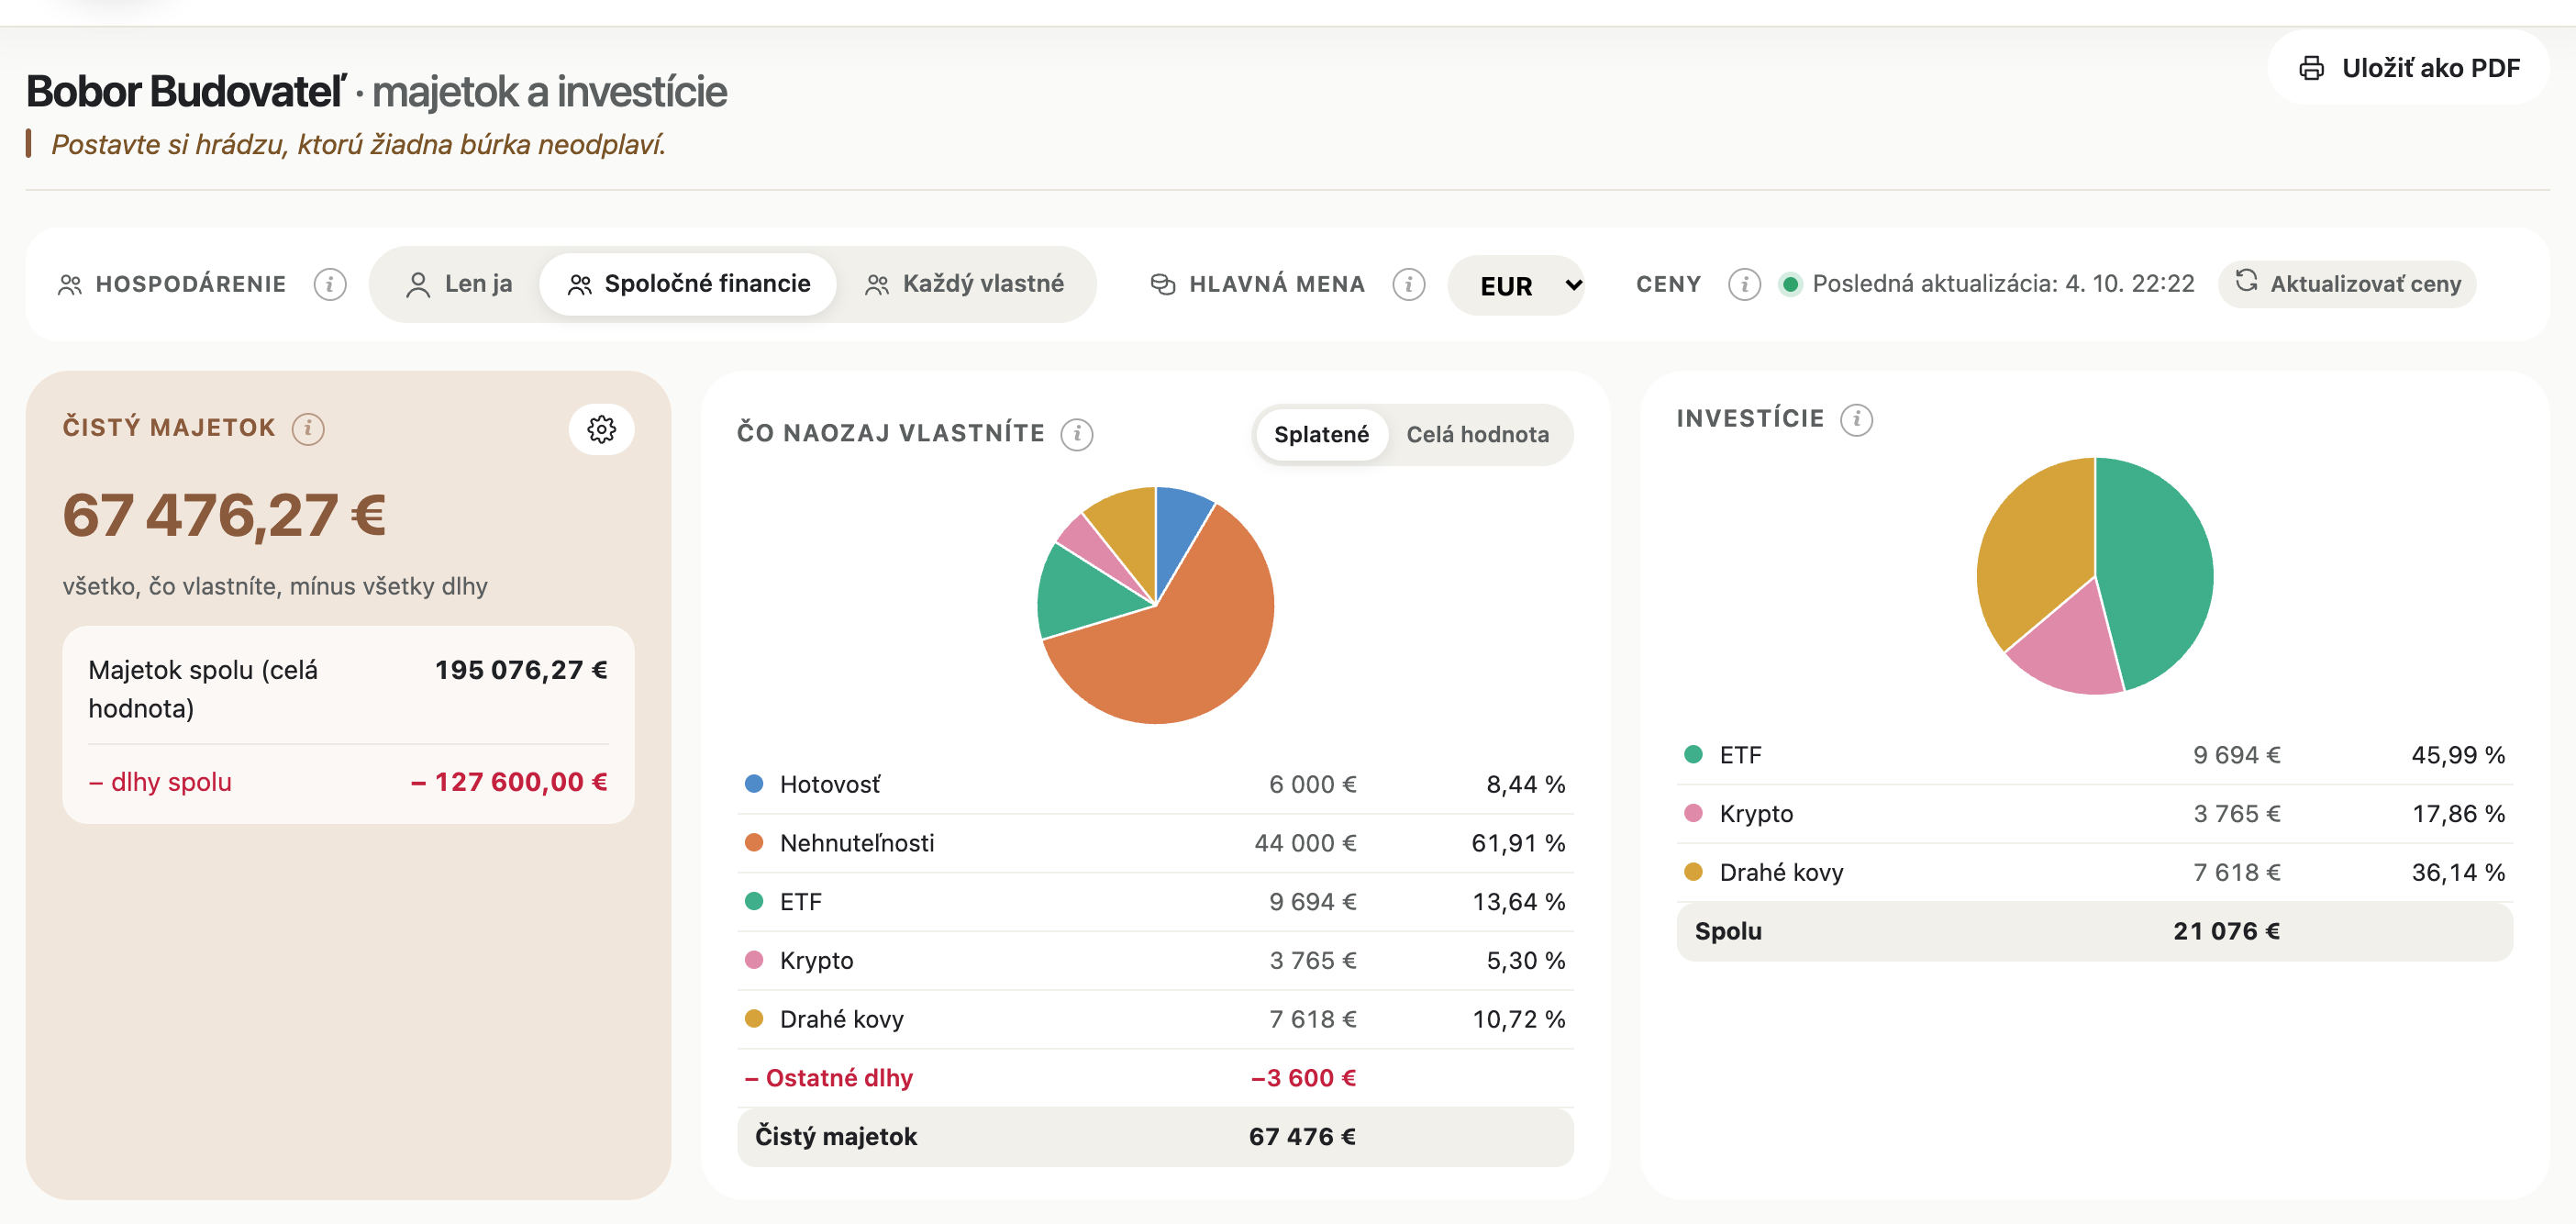Click the Drahé kovy 36,14 % percentage
Screen dimensions: 2576x1224
pos(2458,873)
